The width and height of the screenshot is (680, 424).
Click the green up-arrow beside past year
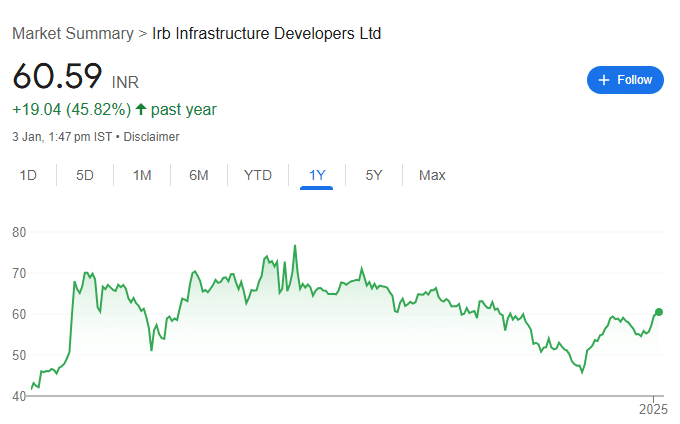141,109
